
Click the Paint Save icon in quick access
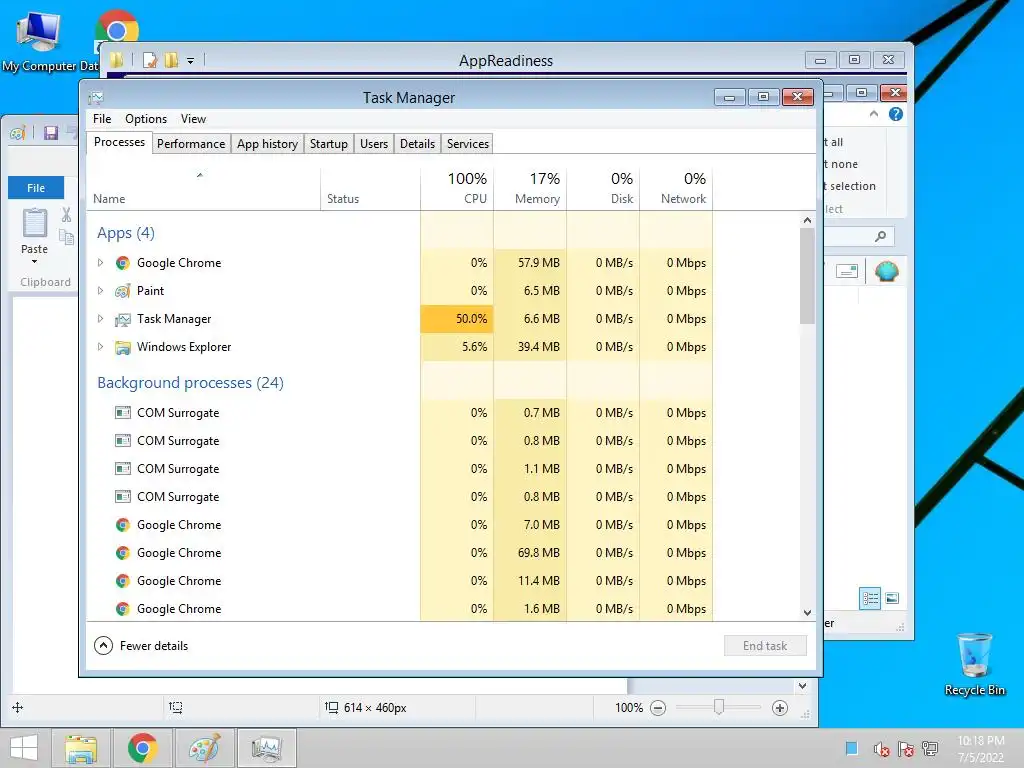(51, 133)
